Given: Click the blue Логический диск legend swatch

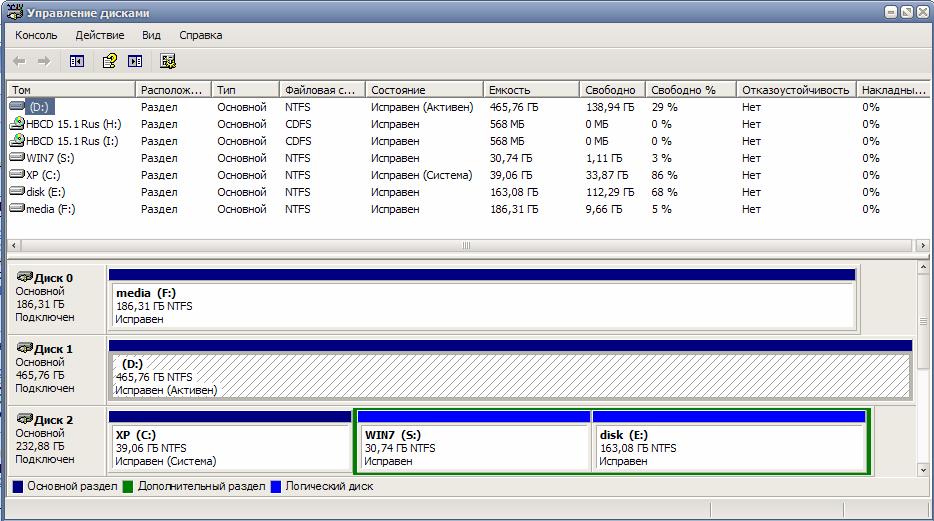Looking at the screenshot, I should pos(277,487).
